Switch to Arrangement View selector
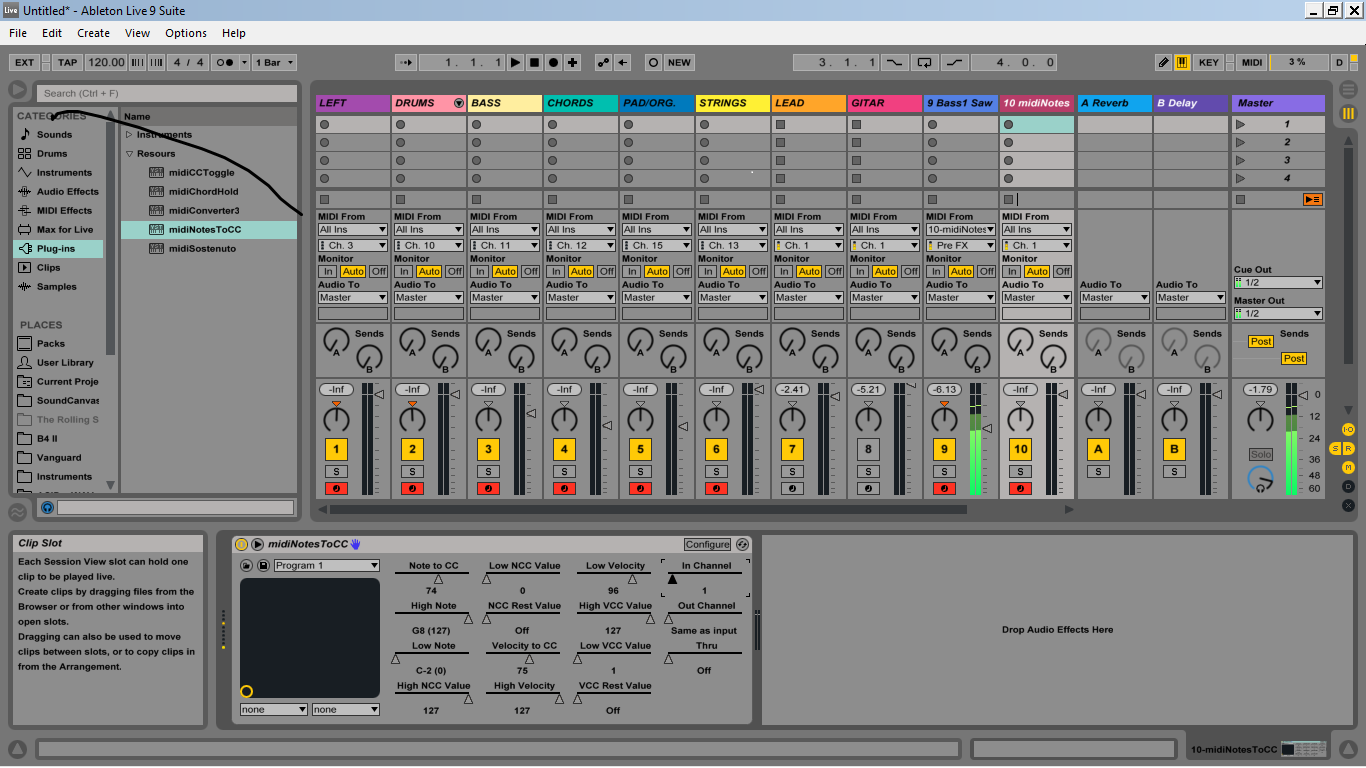Viewport: 1366px width, 768px height. pyautogui.click(x=1348, y=91)
